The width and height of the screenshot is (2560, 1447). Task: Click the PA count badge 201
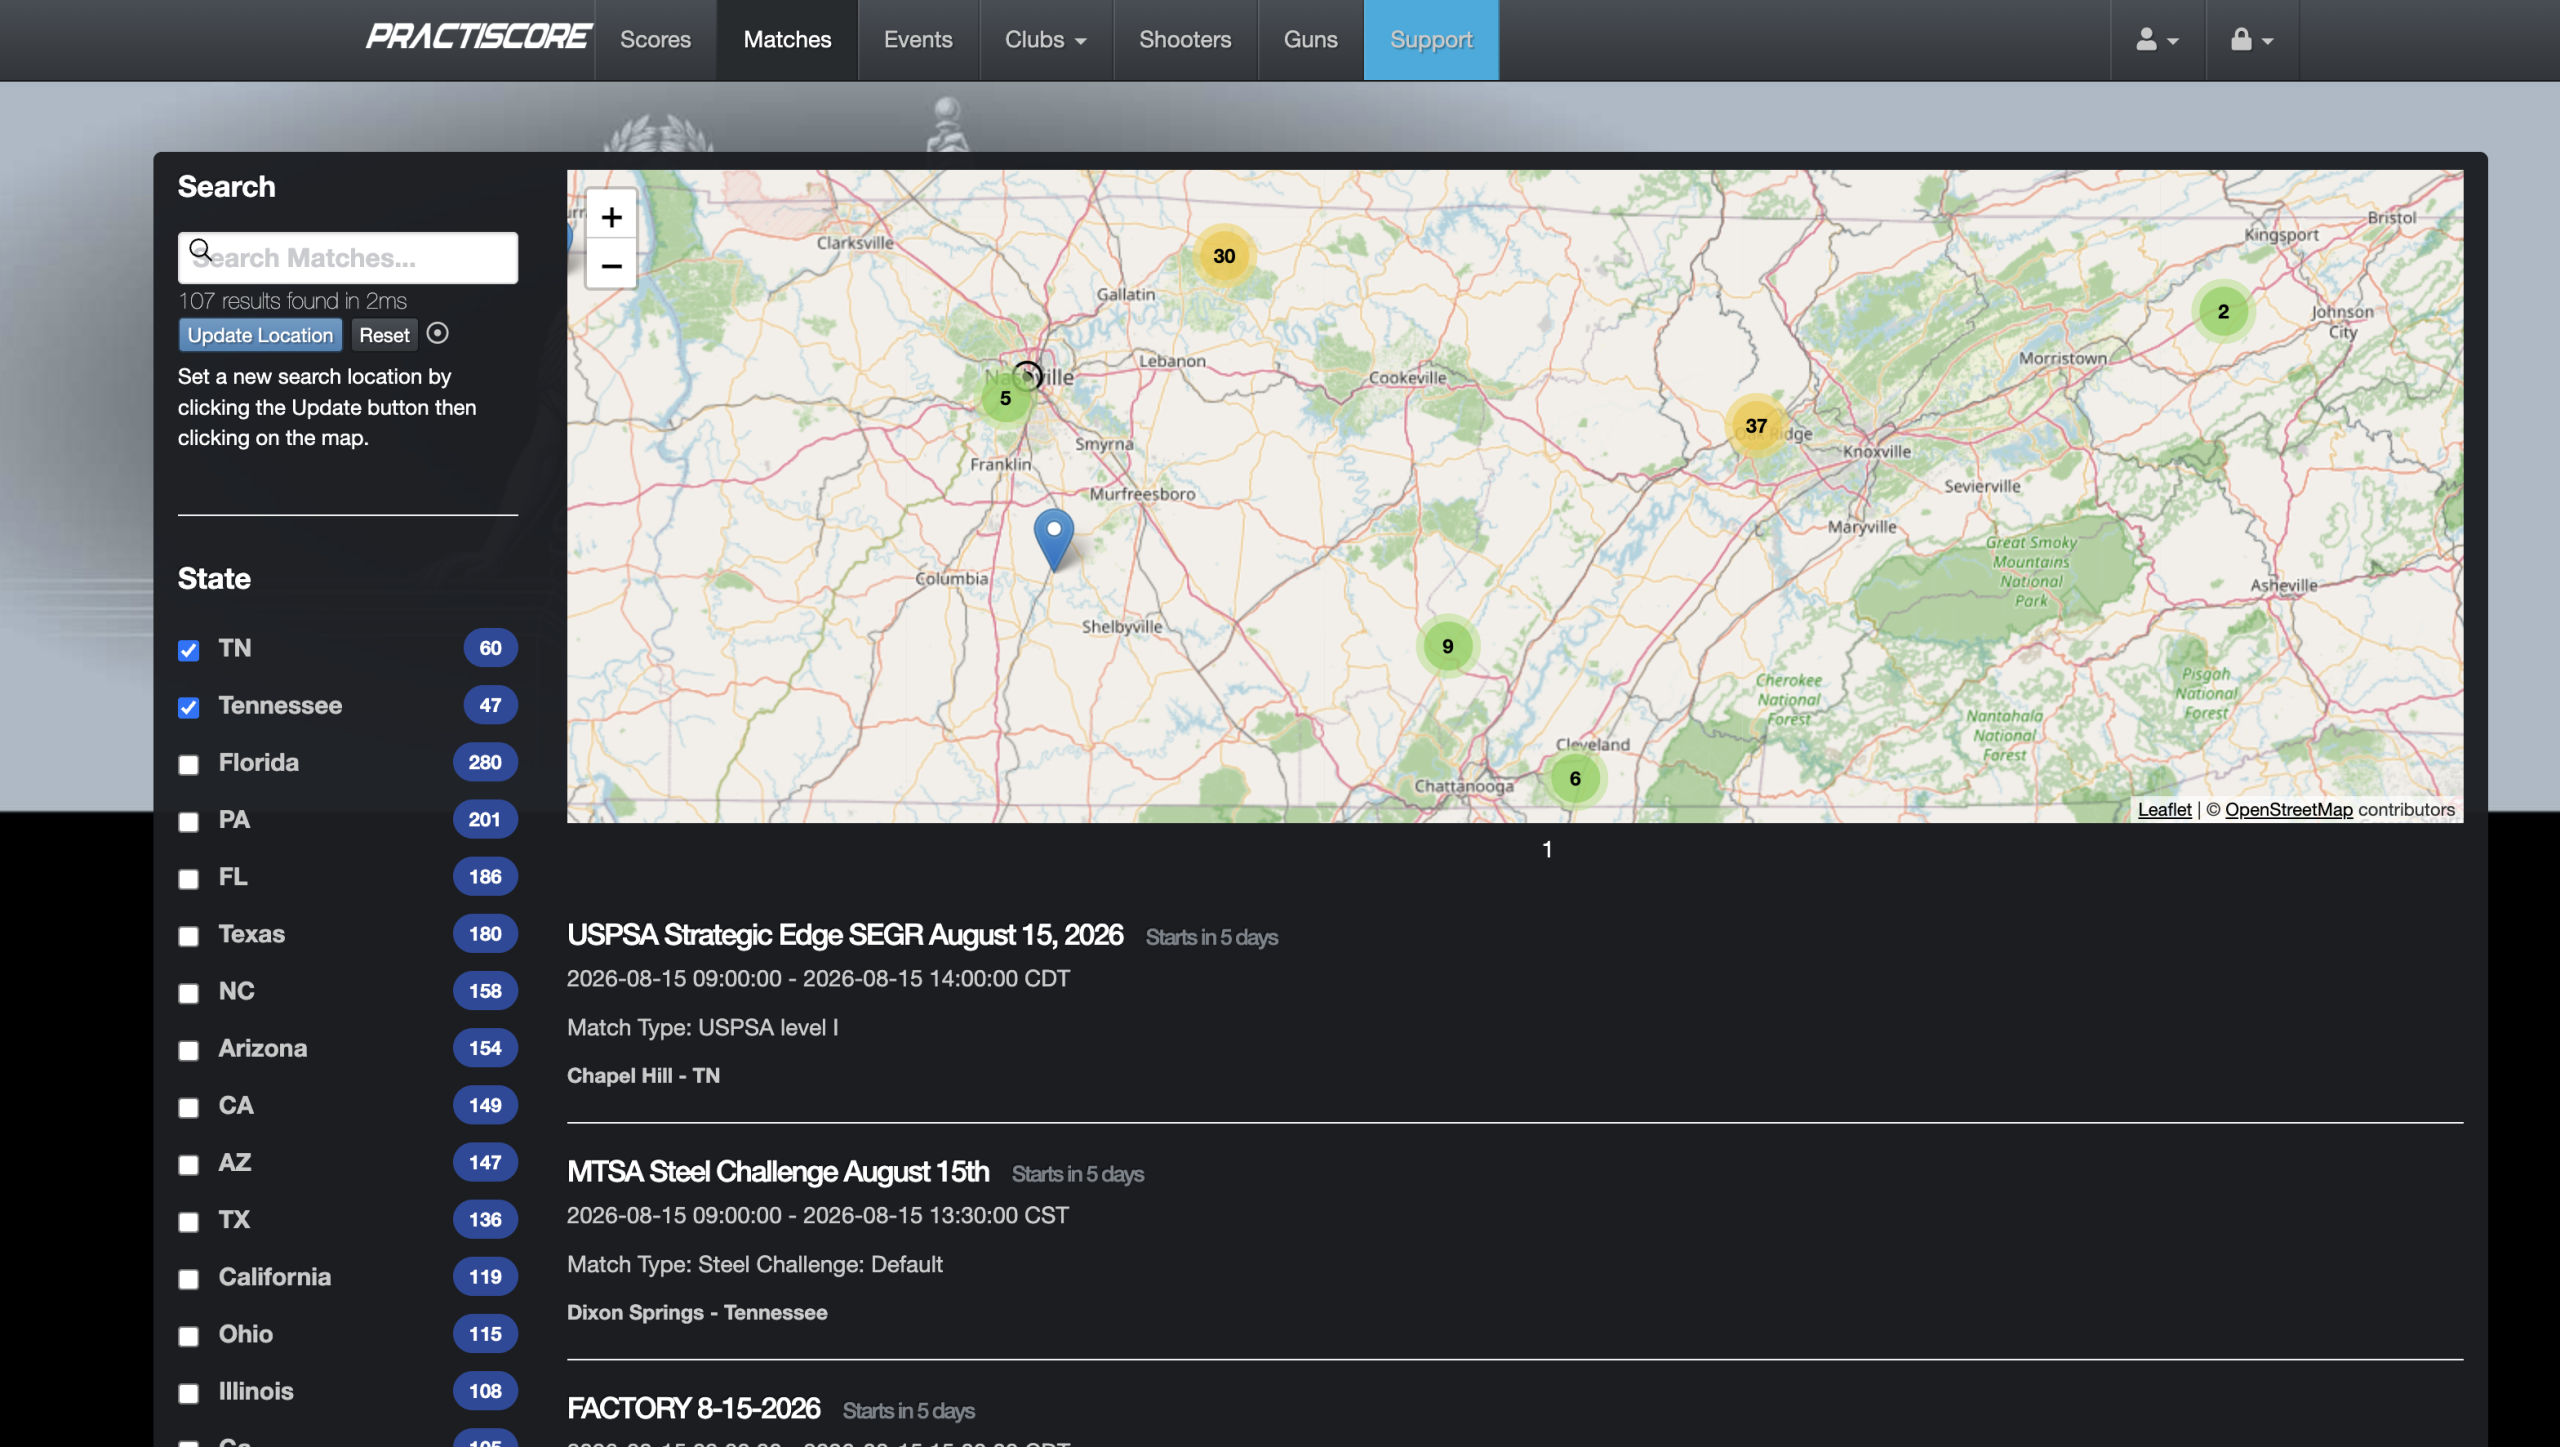[x=485, y=819]
